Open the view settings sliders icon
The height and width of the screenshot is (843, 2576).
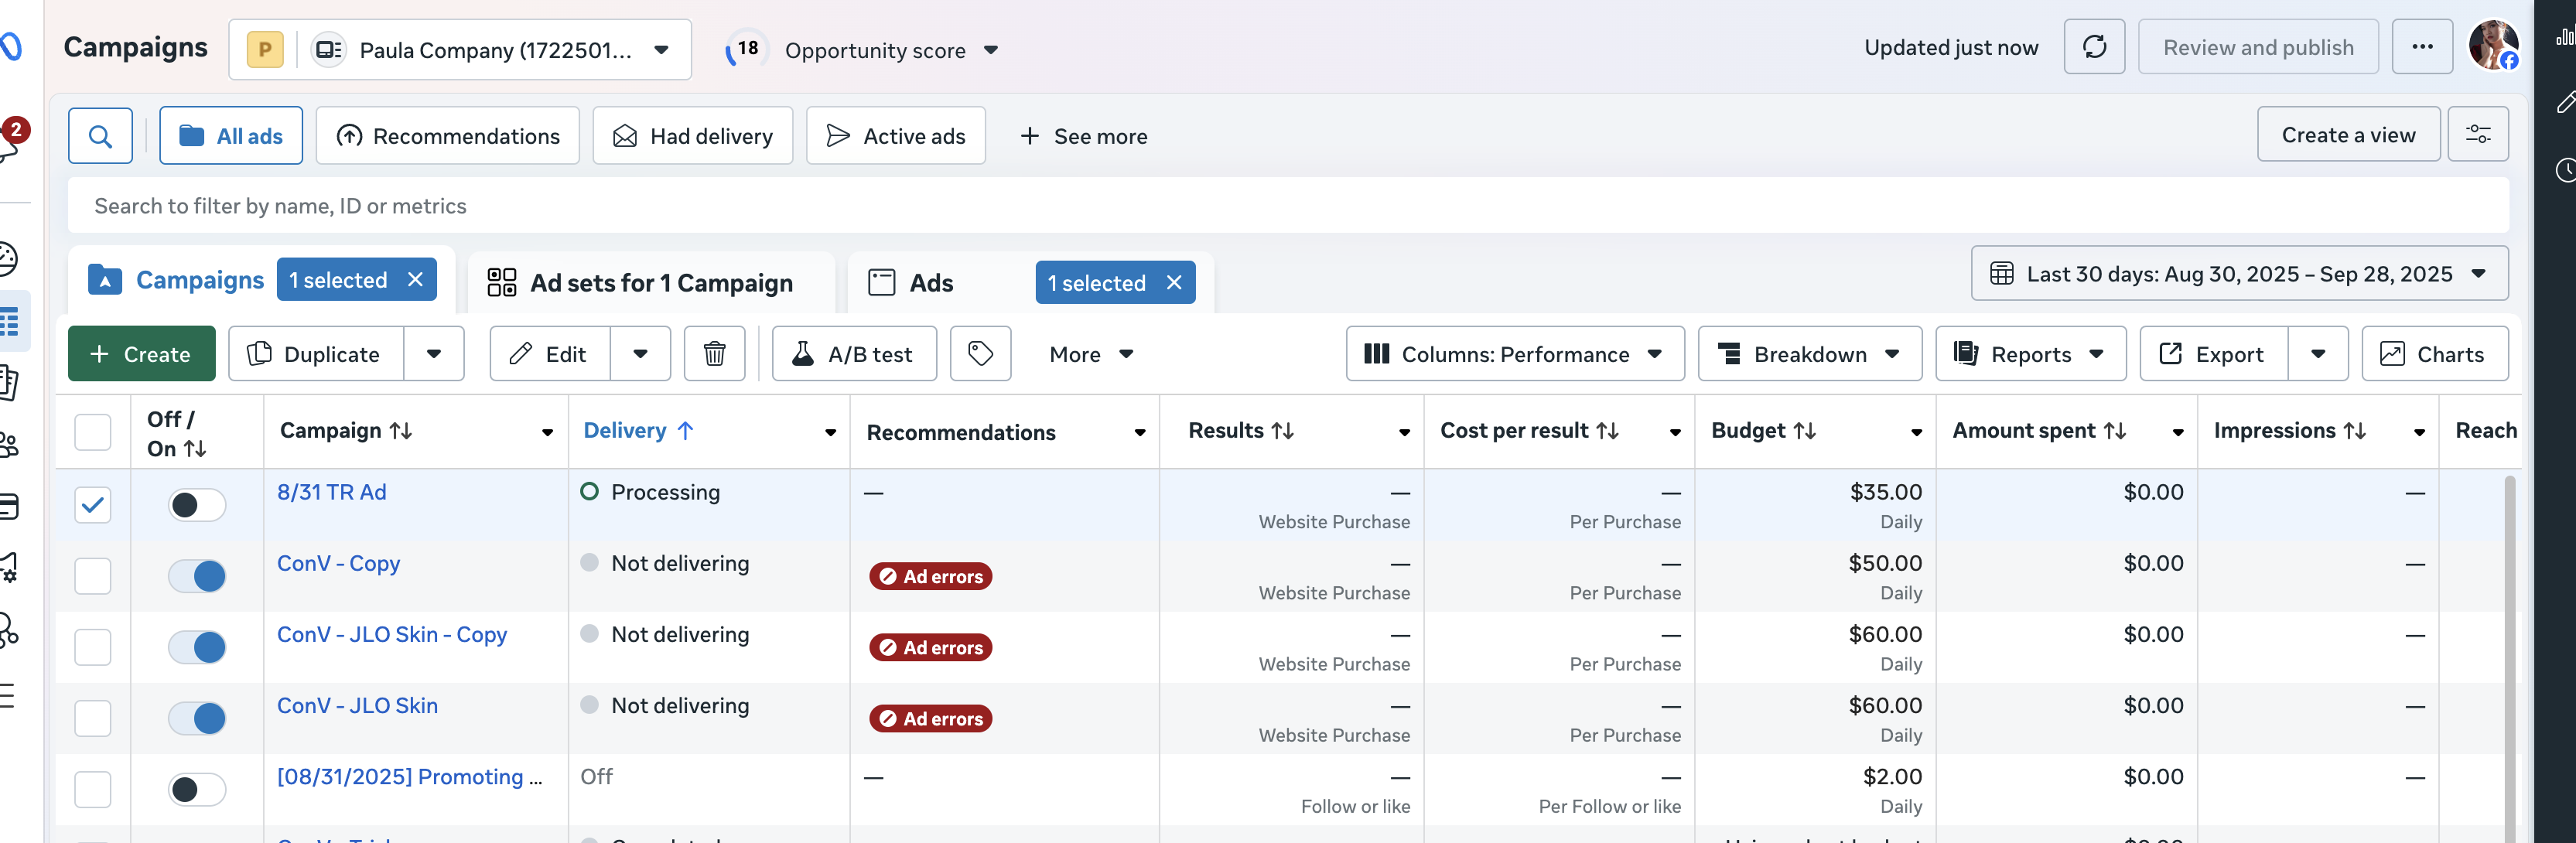point(2477,135)
